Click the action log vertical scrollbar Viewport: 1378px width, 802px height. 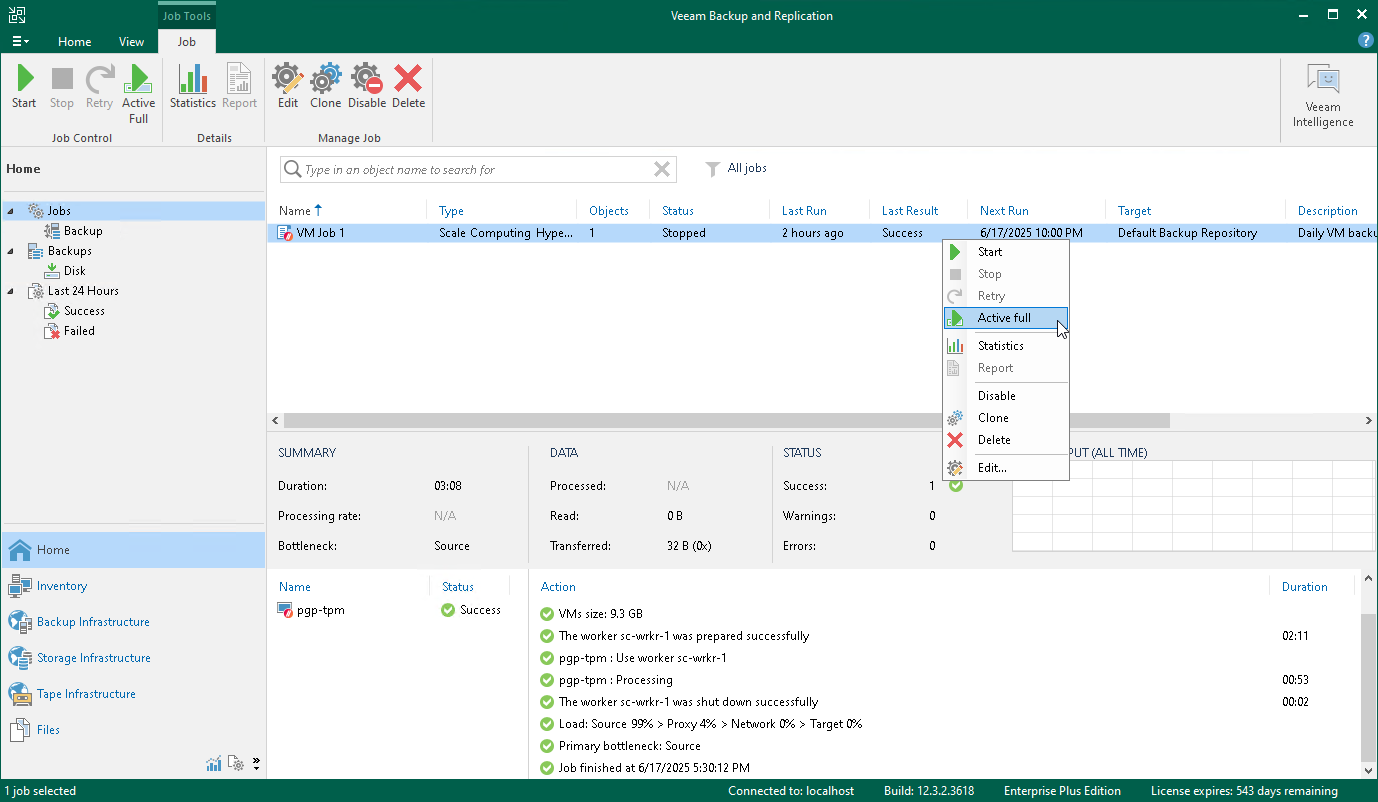pos(1369,687)
